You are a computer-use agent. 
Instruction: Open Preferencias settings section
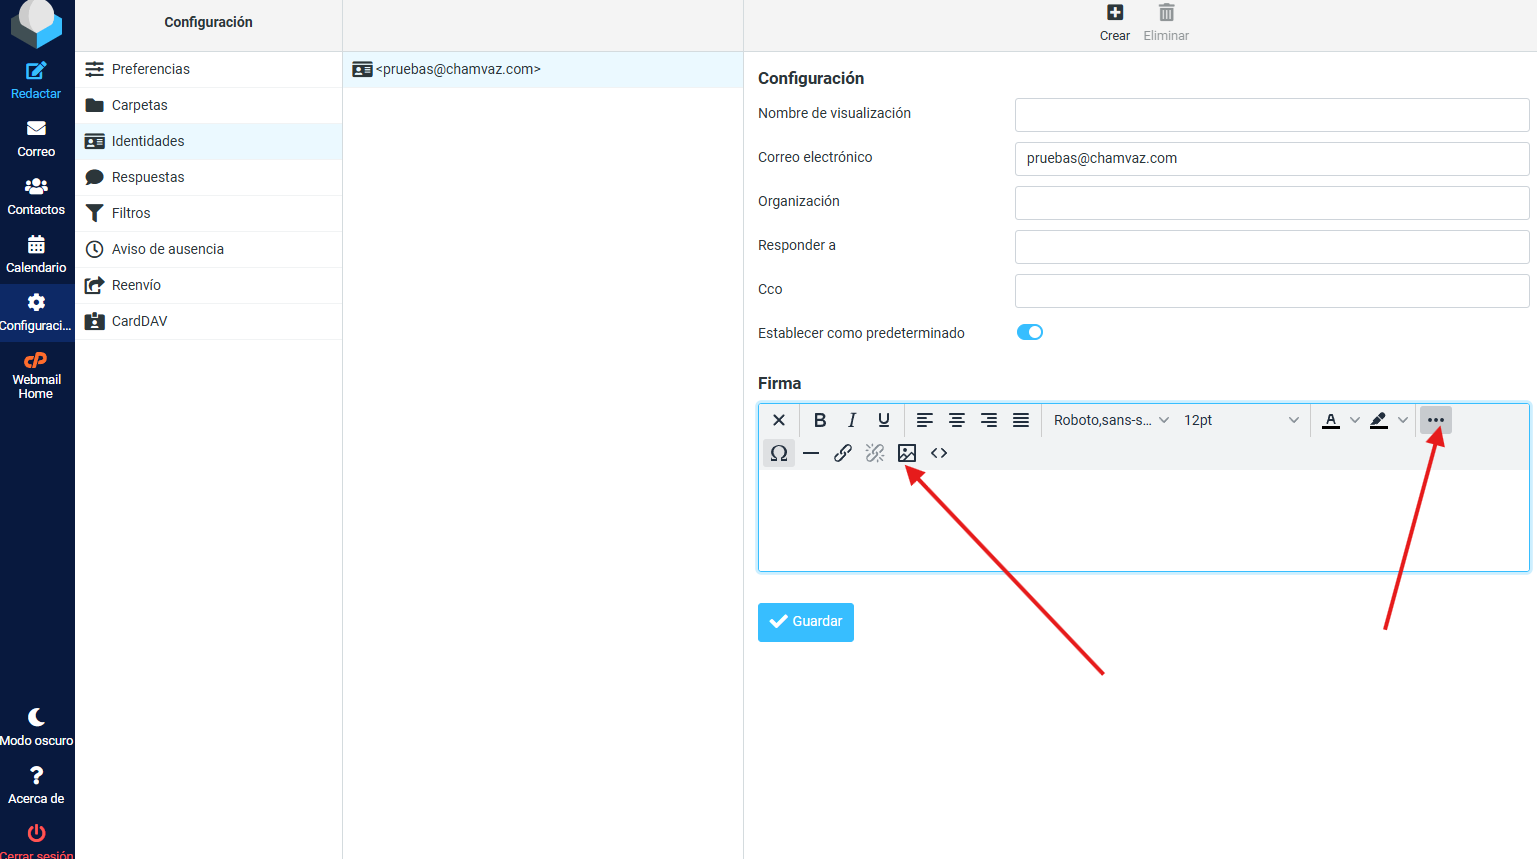[x=151, y=69]
